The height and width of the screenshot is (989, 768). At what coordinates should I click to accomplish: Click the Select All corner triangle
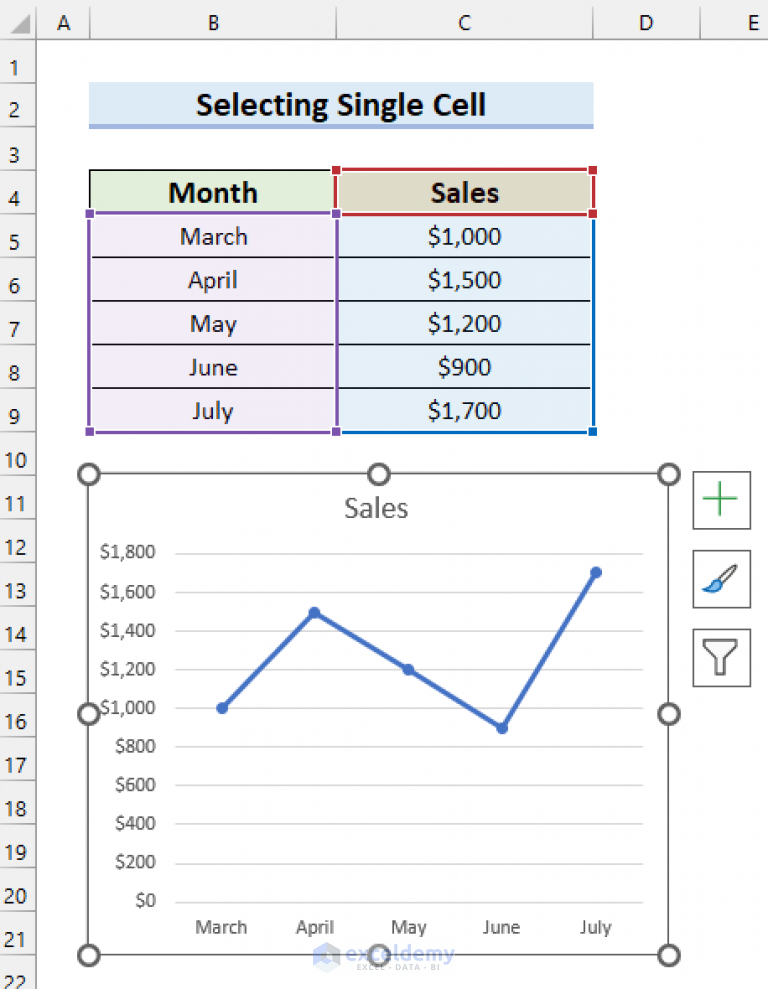click(20, 25)
